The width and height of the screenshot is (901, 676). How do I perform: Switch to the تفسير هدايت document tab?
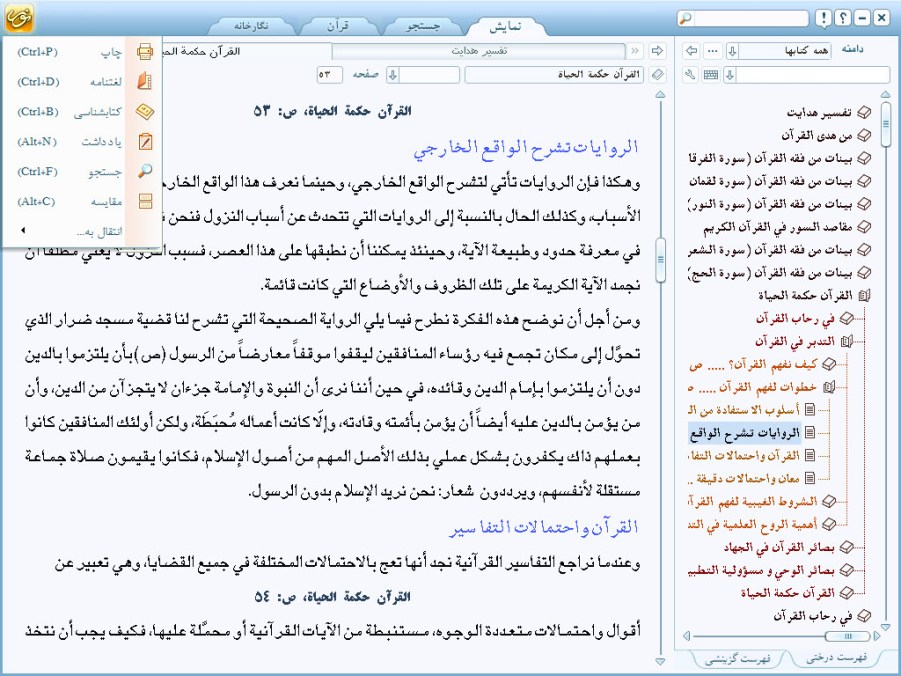[x=479, y=51]
